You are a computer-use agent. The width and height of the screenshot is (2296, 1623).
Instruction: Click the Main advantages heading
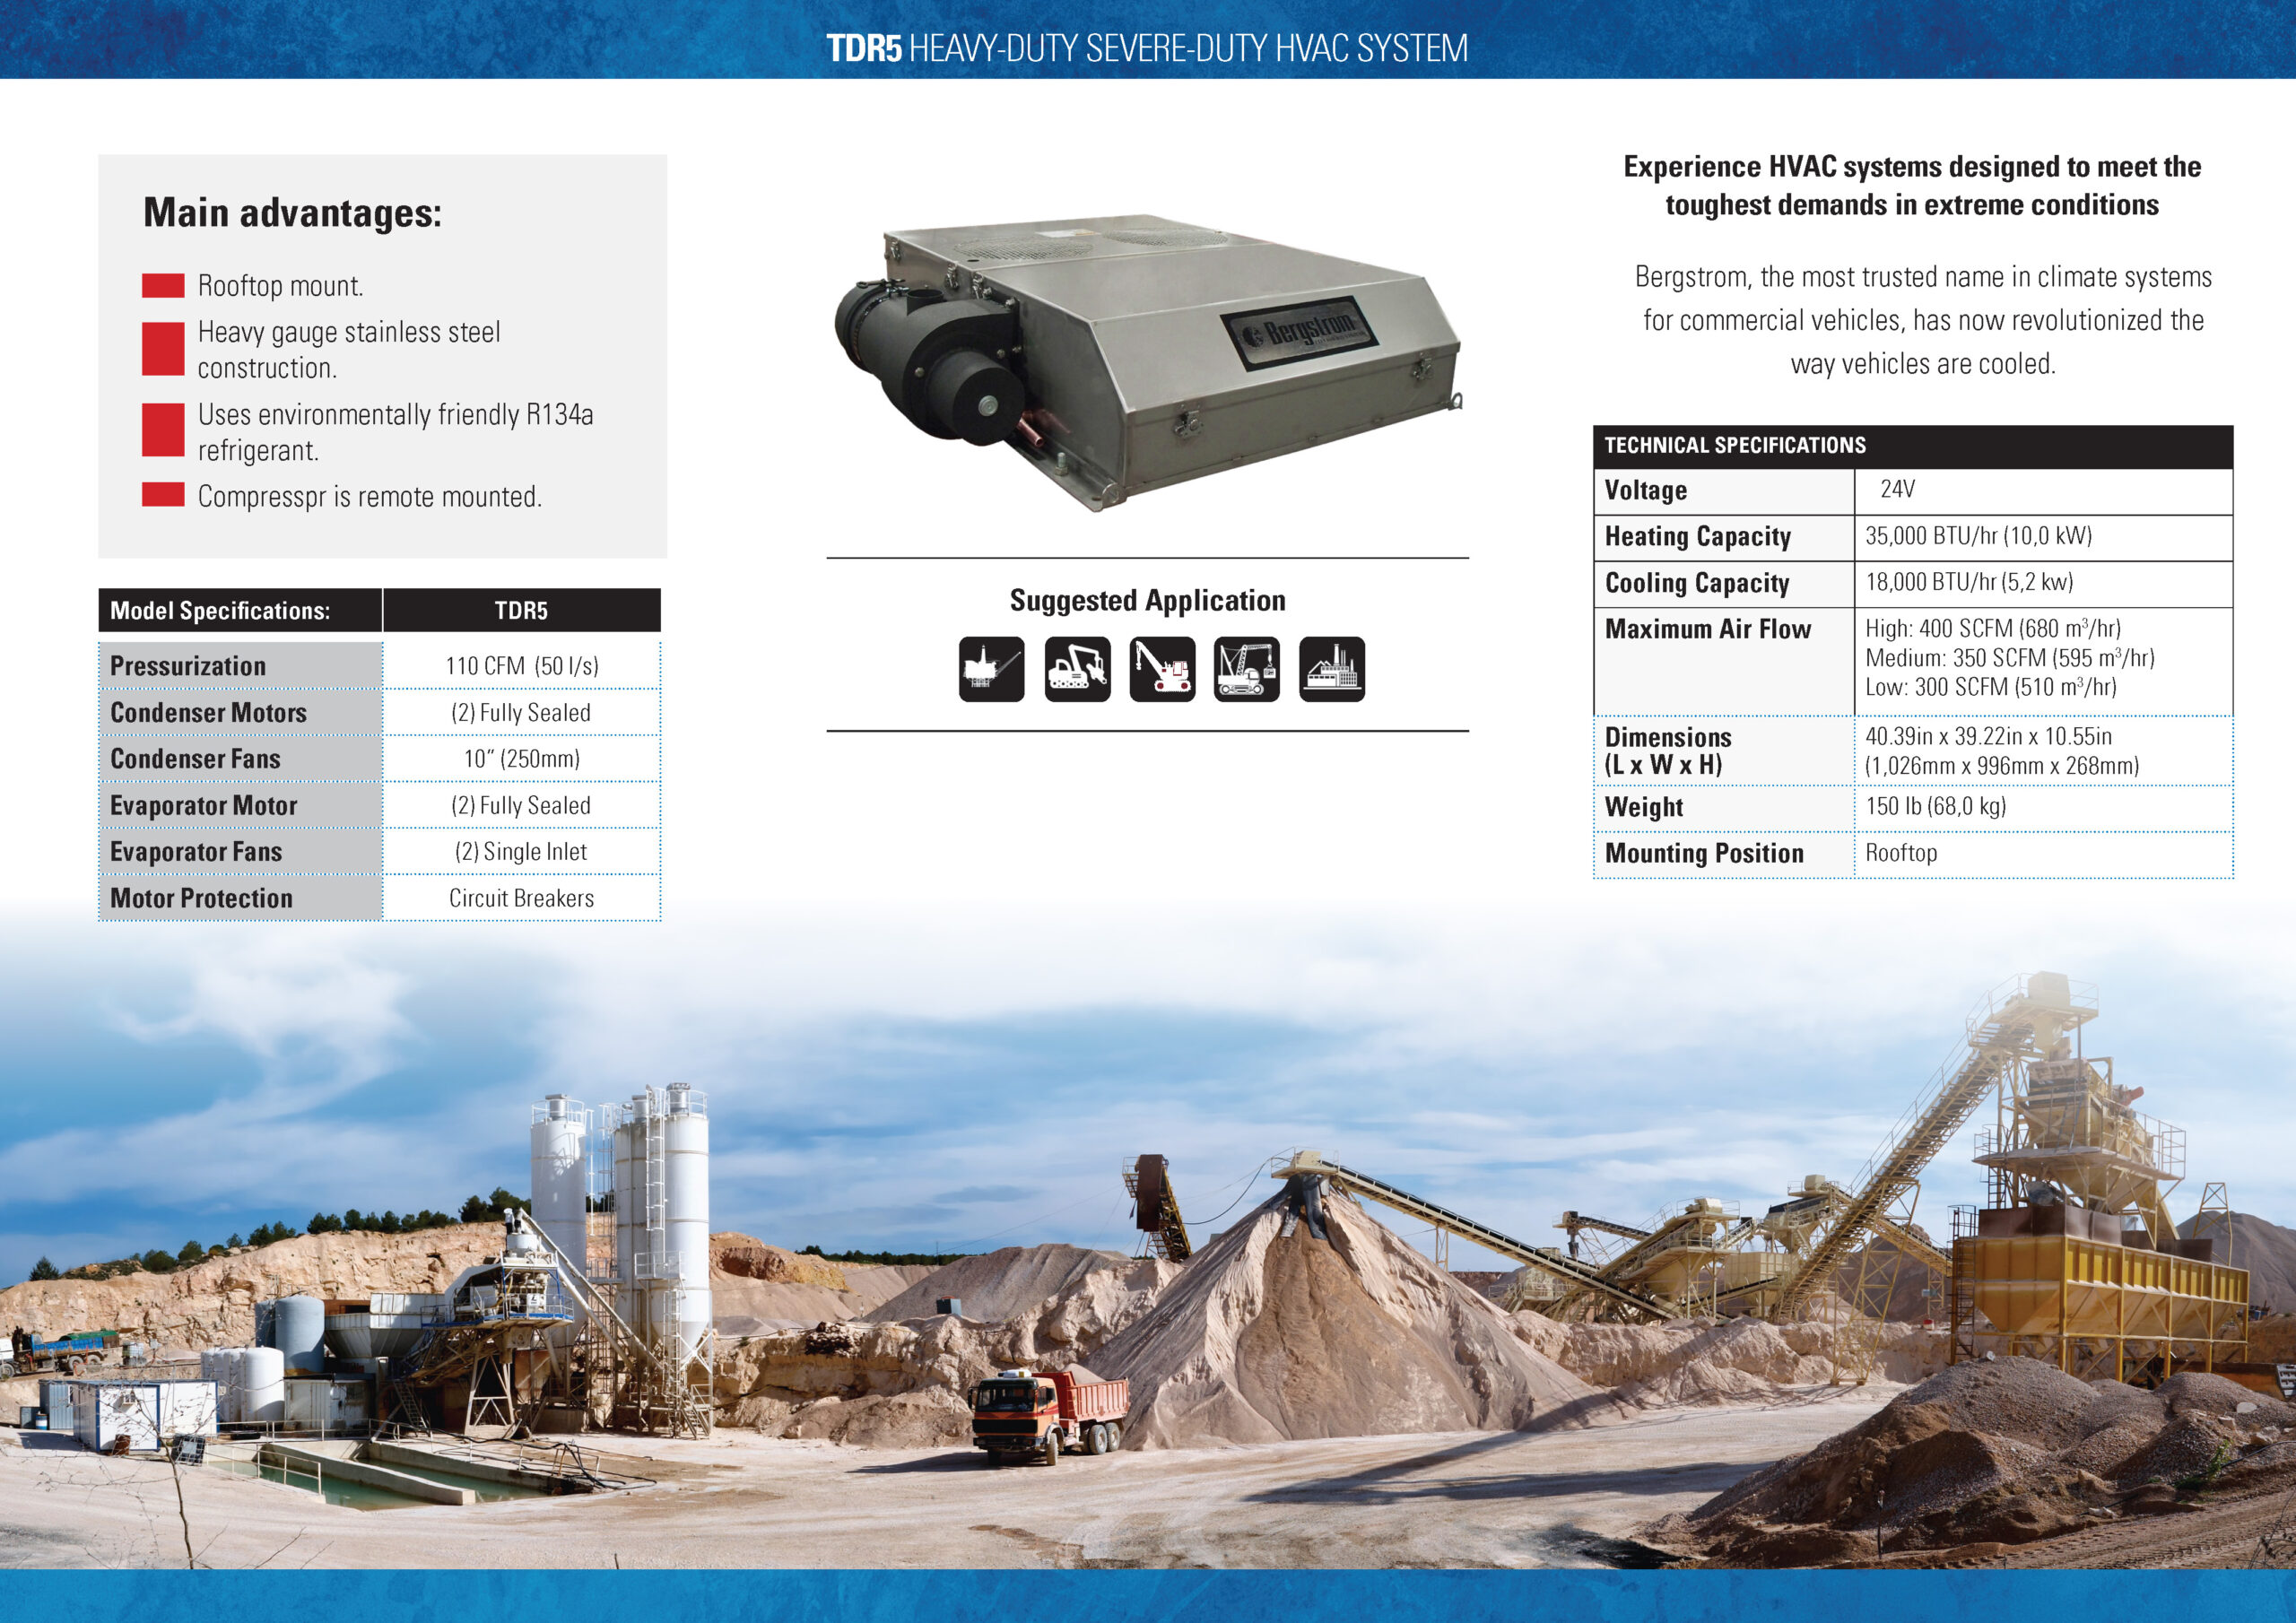pyautogui.click(x=292, y=213)
